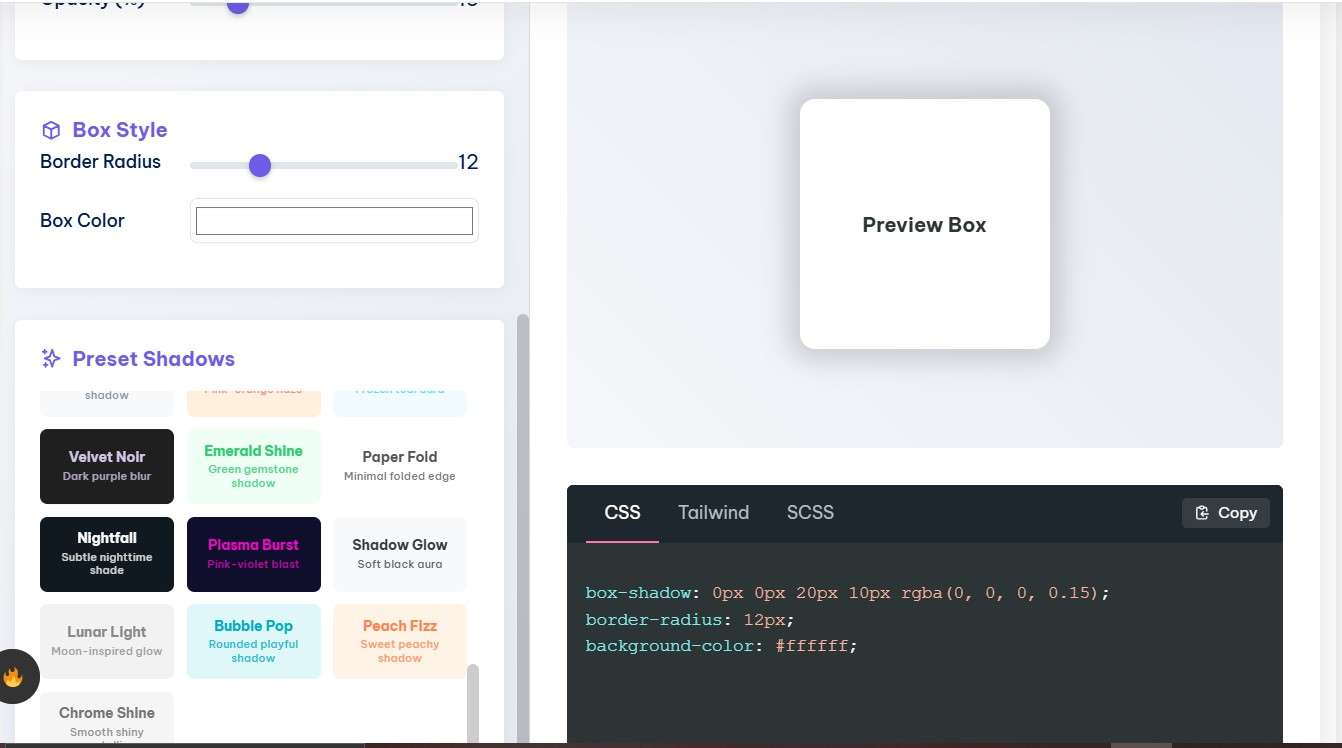Open the Box Color picker swatch
This screenshot has width=1342, height=748.
[334, 220]
